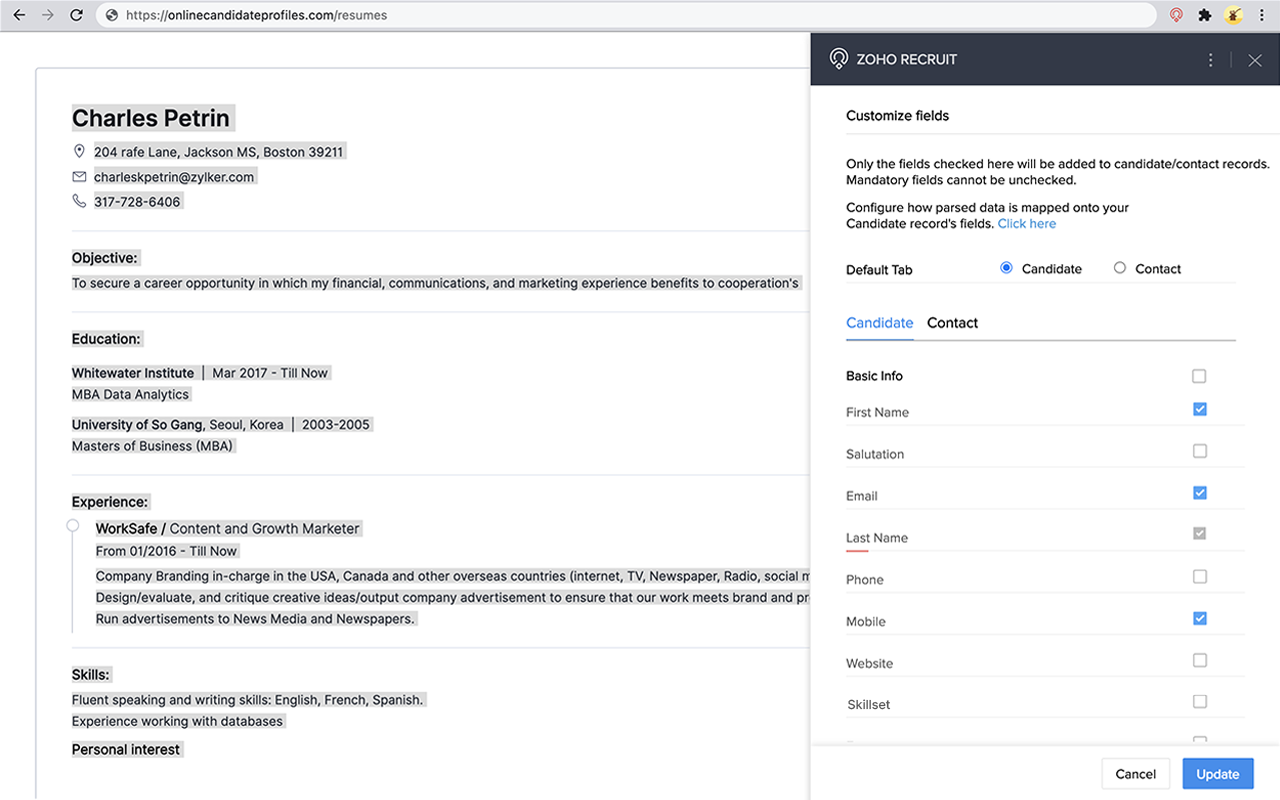Uncheck the Email field checkbox
Image resolution: width=1280 pixels, height=800 pixels.
point(1199,492)
